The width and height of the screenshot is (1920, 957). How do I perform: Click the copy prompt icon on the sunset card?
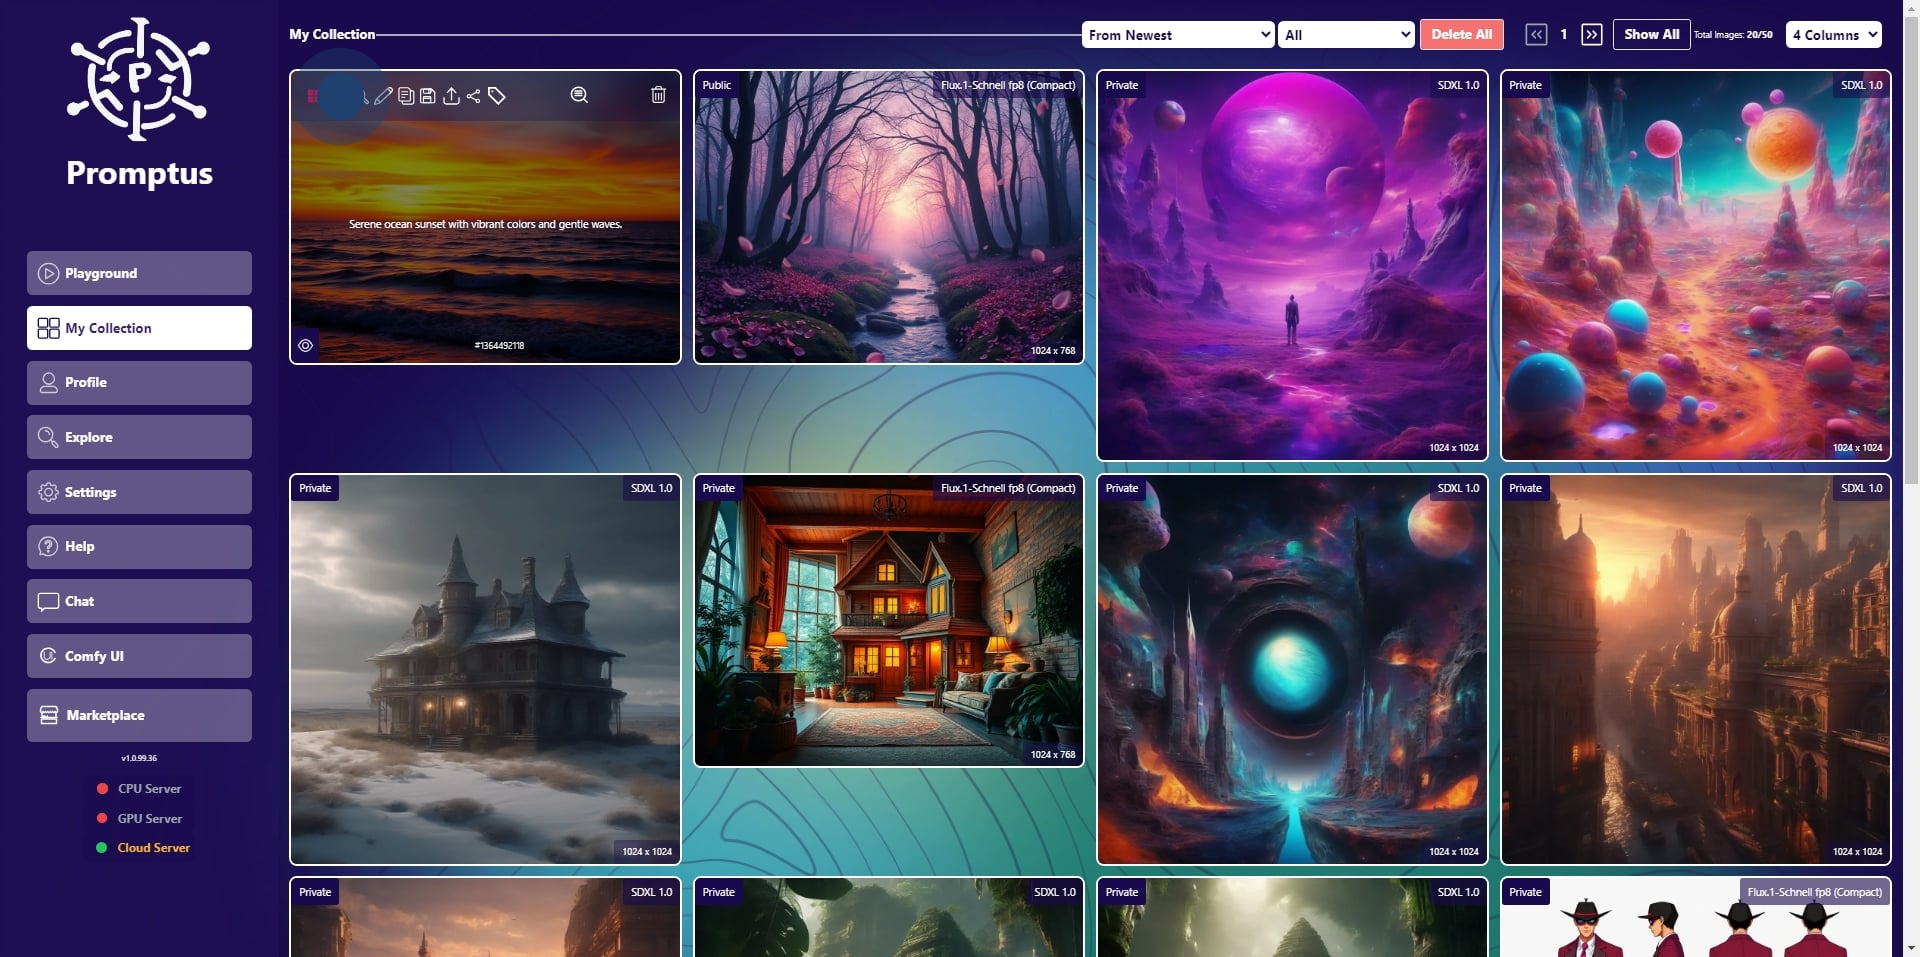406,96
